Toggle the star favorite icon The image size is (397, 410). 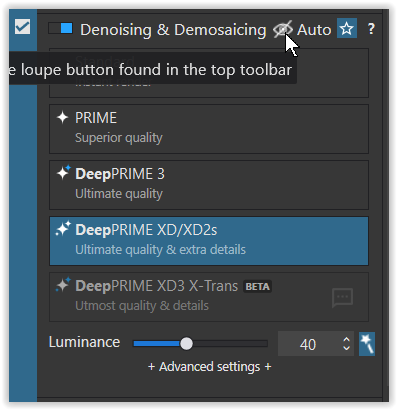[x=347, y=28]
